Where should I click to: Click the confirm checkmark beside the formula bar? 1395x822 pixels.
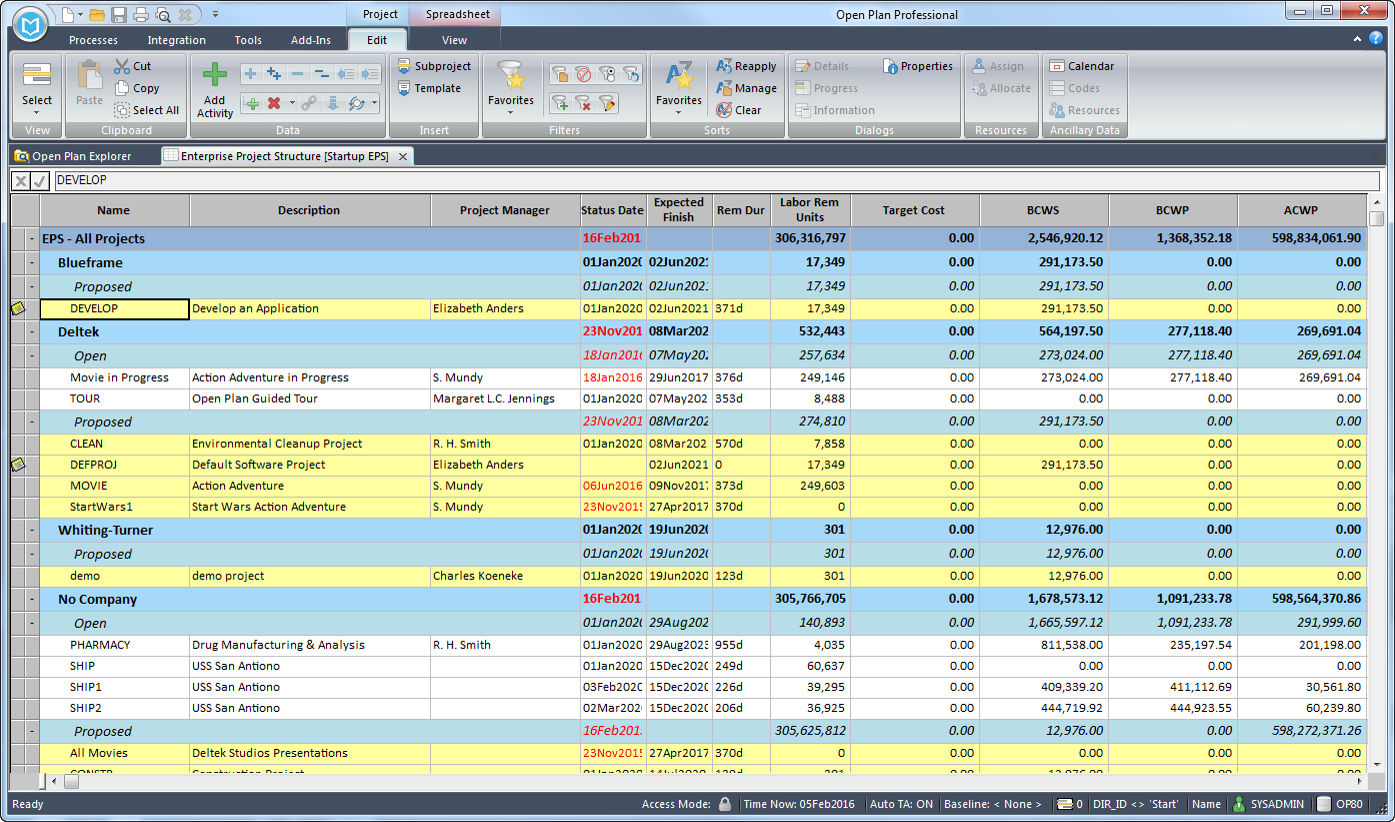point(40,181)
